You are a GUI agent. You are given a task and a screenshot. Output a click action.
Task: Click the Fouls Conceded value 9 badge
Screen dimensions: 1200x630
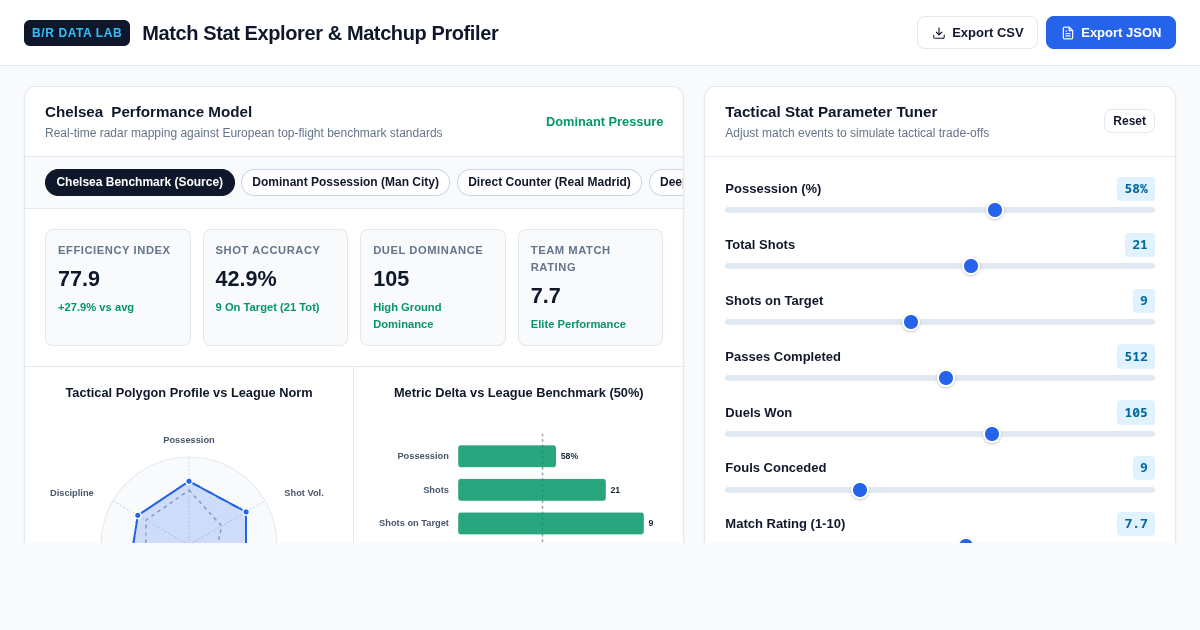tap(1144, 468)
